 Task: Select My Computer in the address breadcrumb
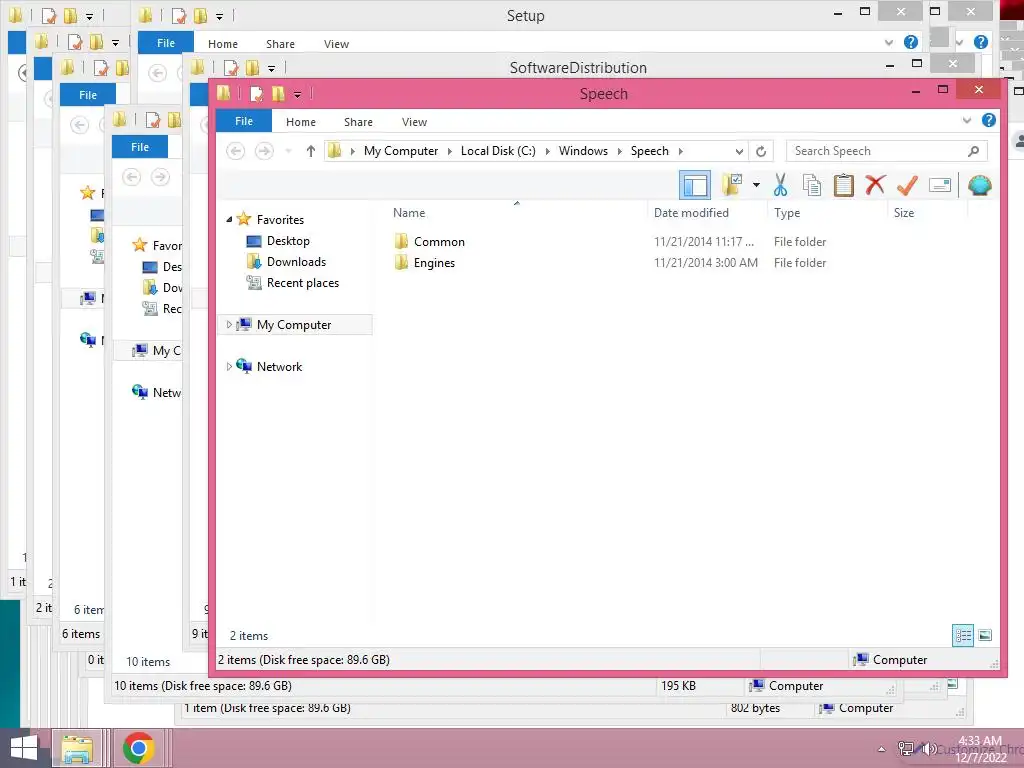point(401,151)
